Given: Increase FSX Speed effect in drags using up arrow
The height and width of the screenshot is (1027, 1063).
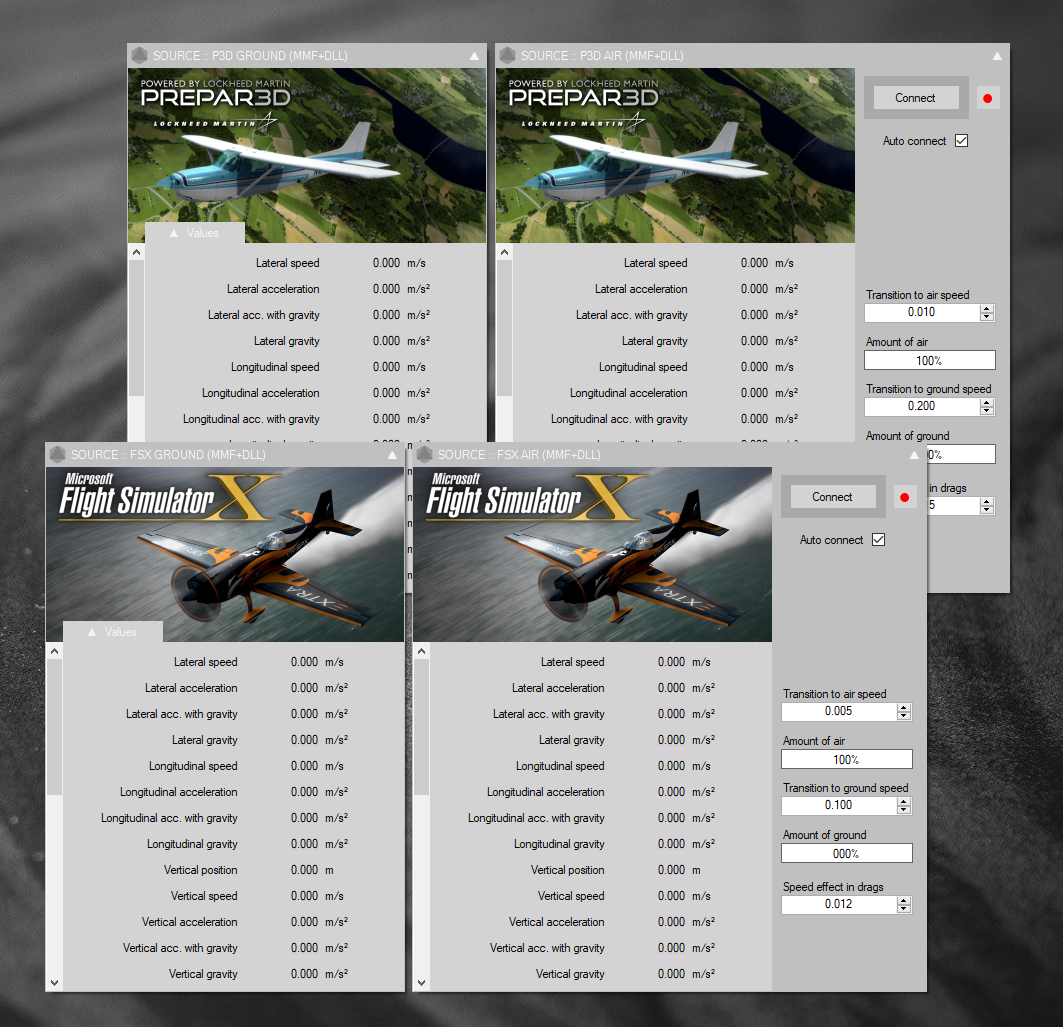Looking at the screenshot, I should coord(904,900).
